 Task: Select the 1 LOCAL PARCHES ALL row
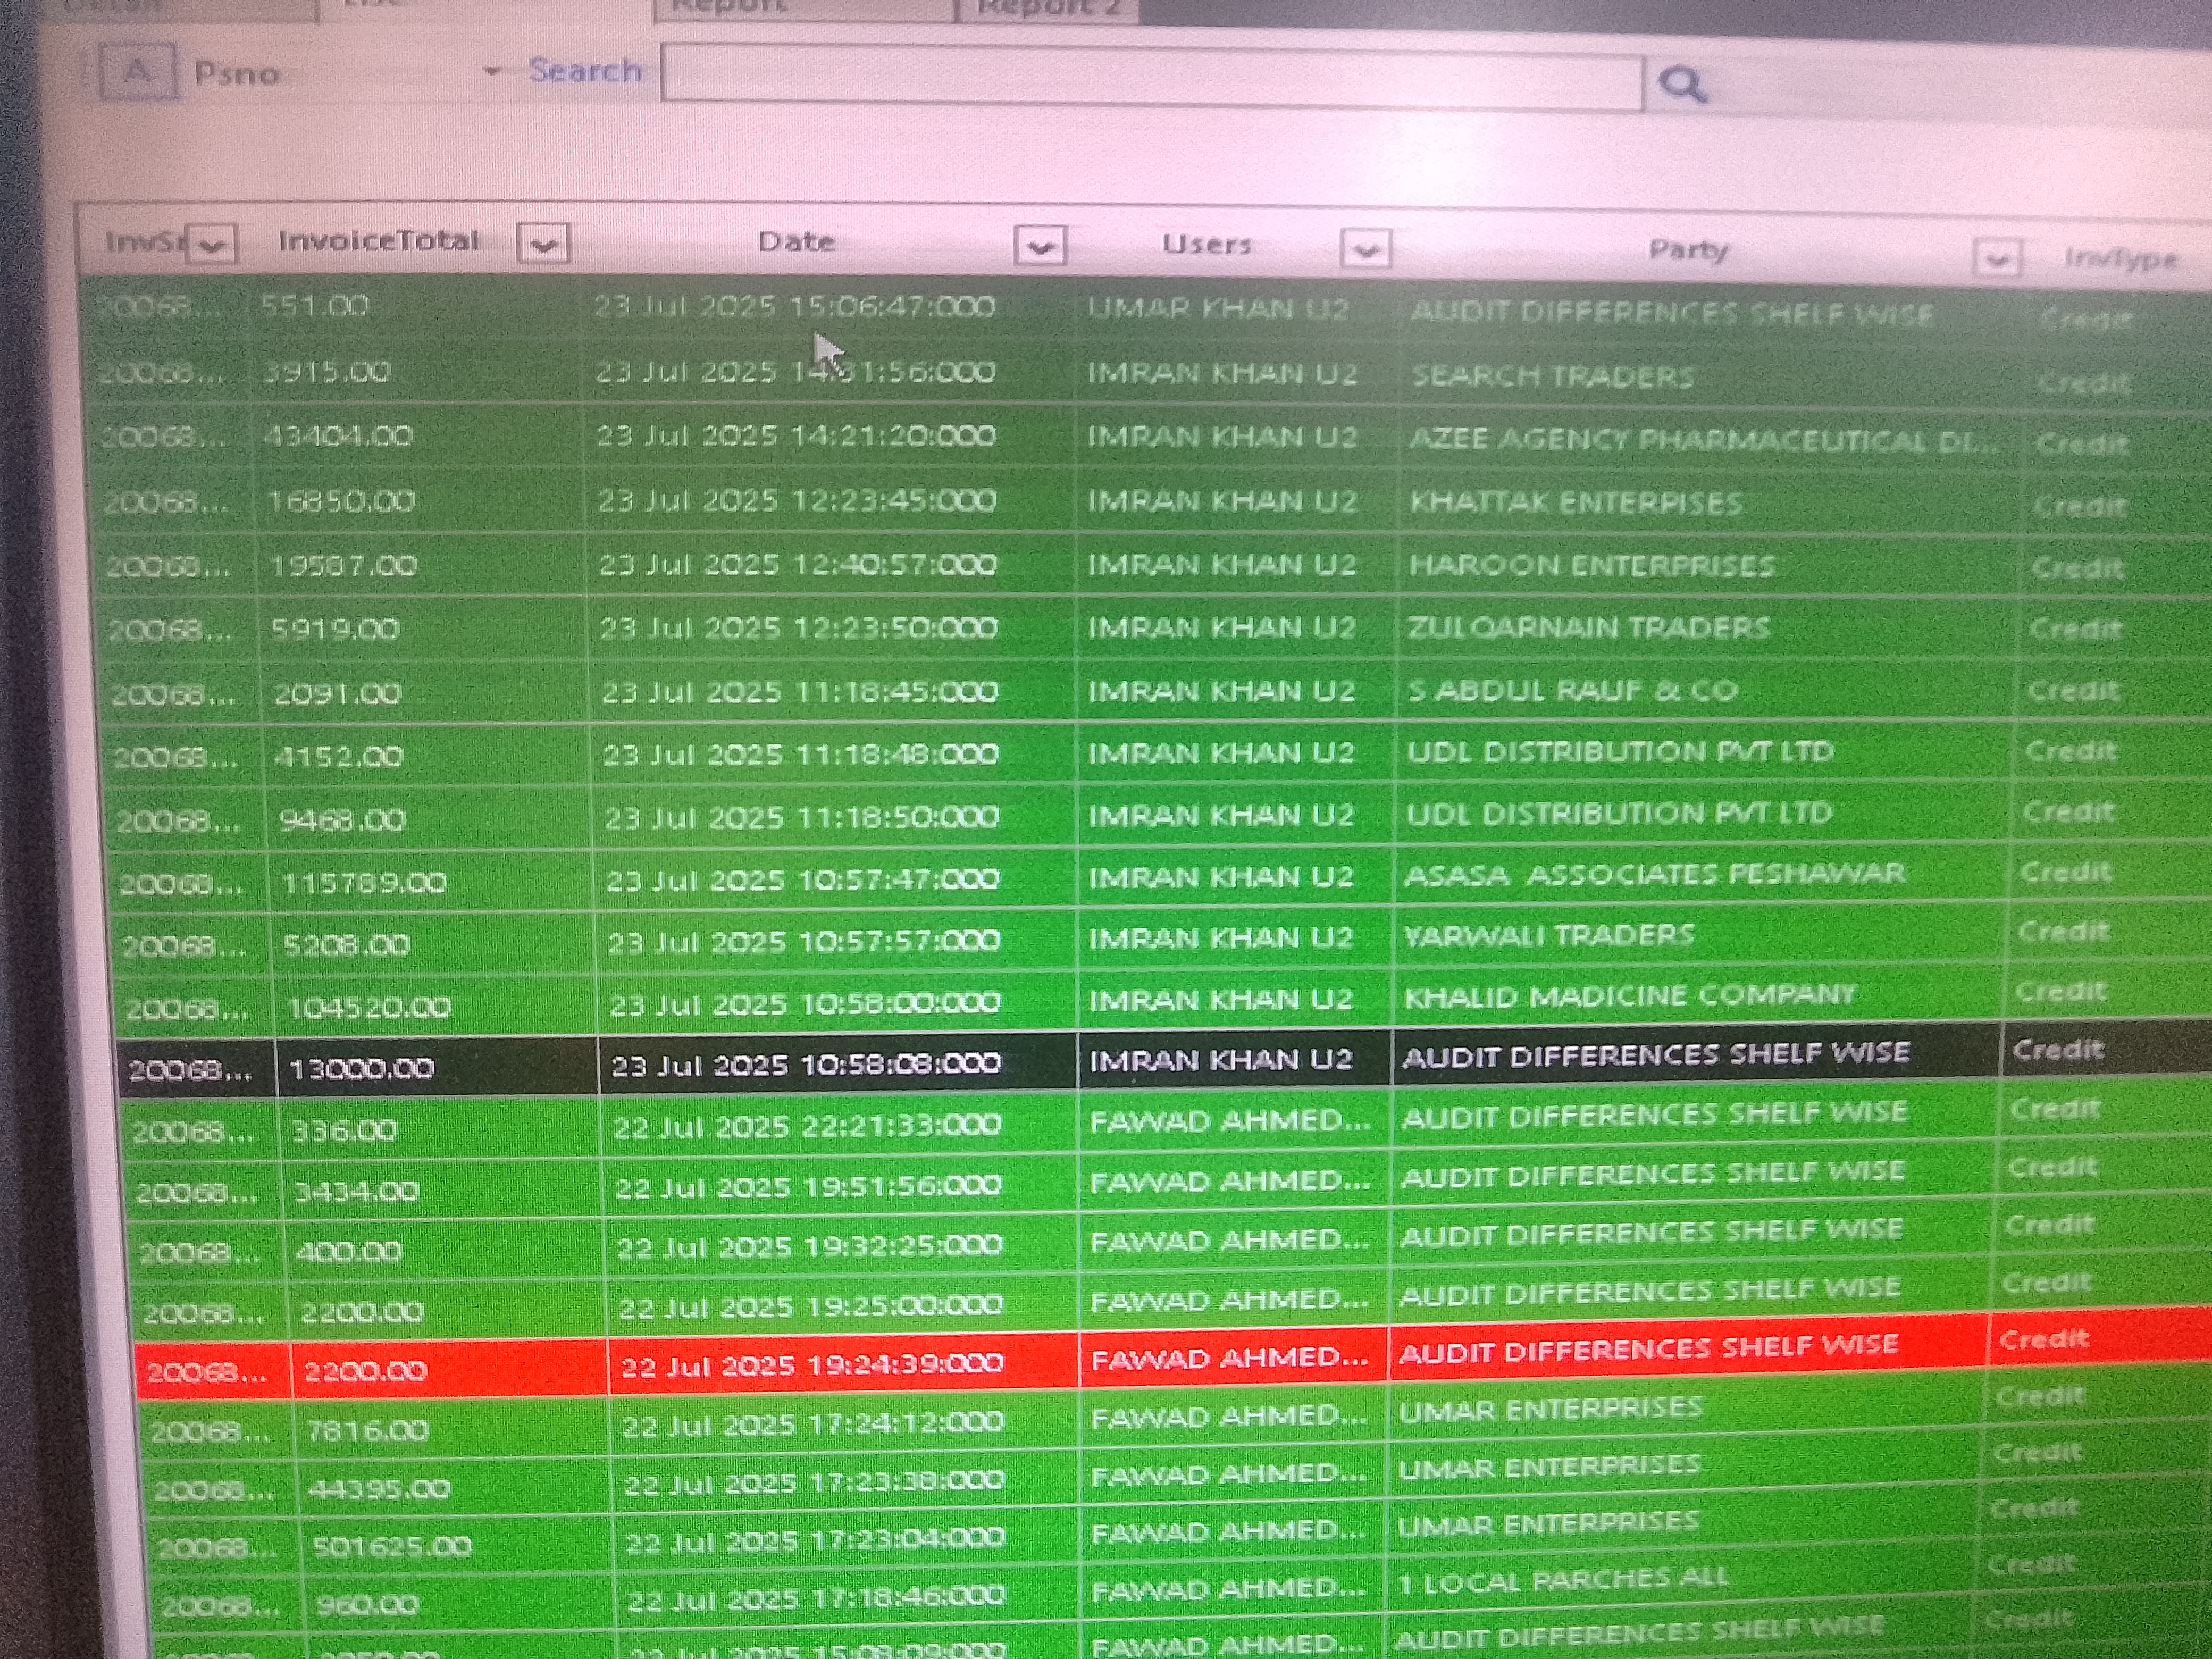[1562, 1581]
